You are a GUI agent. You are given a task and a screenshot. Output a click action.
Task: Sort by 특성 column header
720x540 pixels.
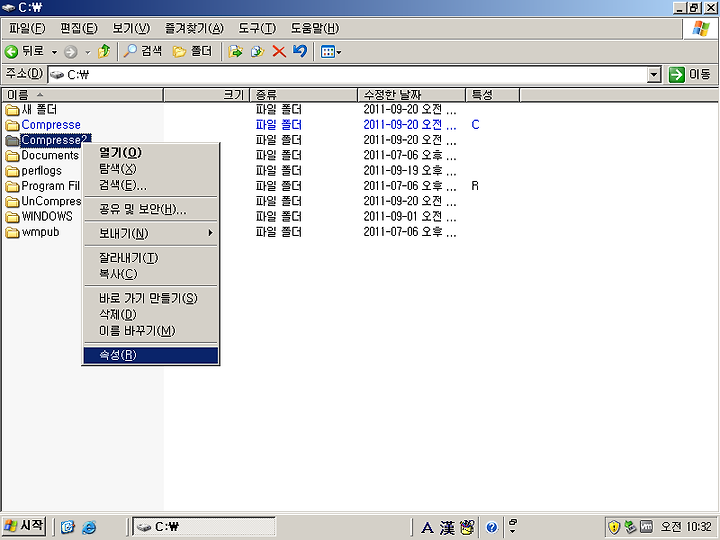(492, 95)
